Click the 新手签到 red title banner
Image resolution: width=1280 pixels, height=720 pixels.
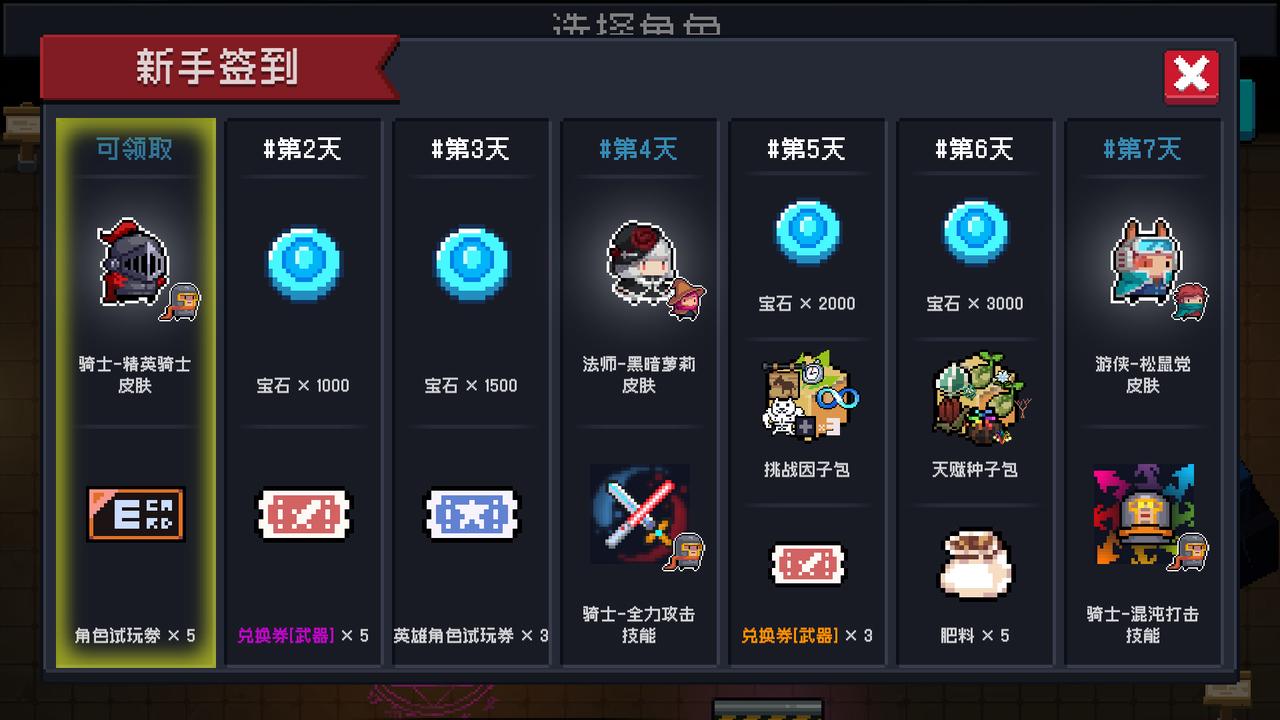click(218, 68)
